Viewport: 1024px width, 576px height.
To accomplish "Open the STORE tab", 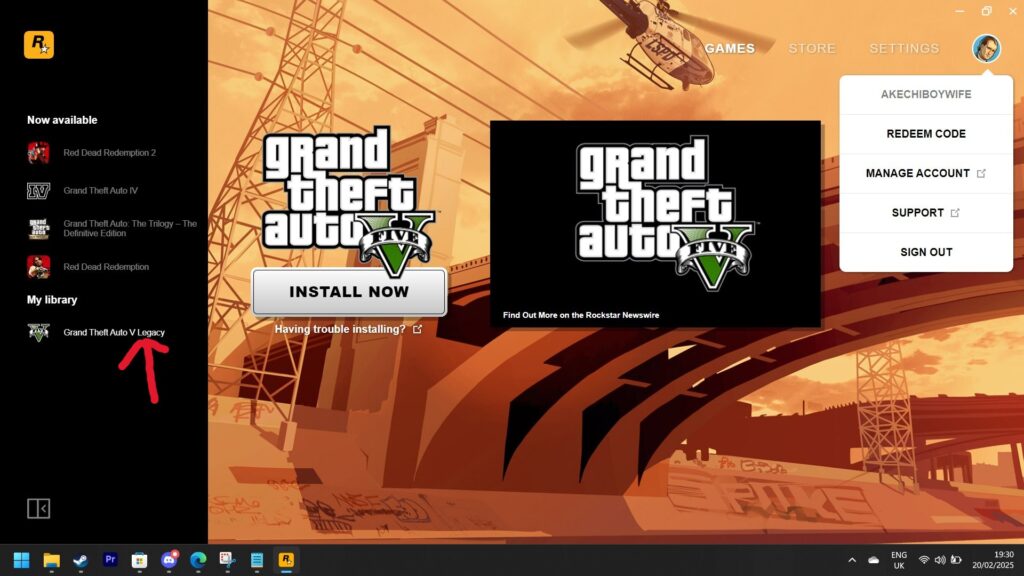I will 811,48.
